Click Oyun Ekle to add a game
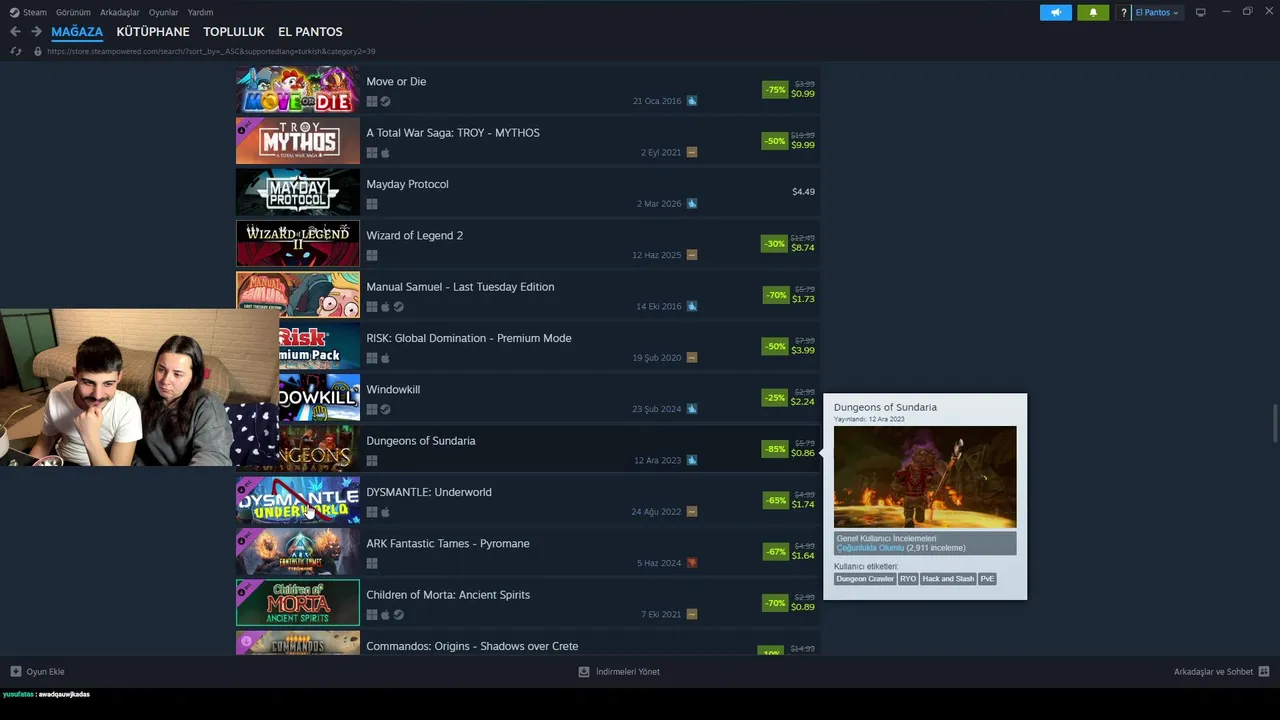Viewport: 1280px width, 720px height. (45, 672)
